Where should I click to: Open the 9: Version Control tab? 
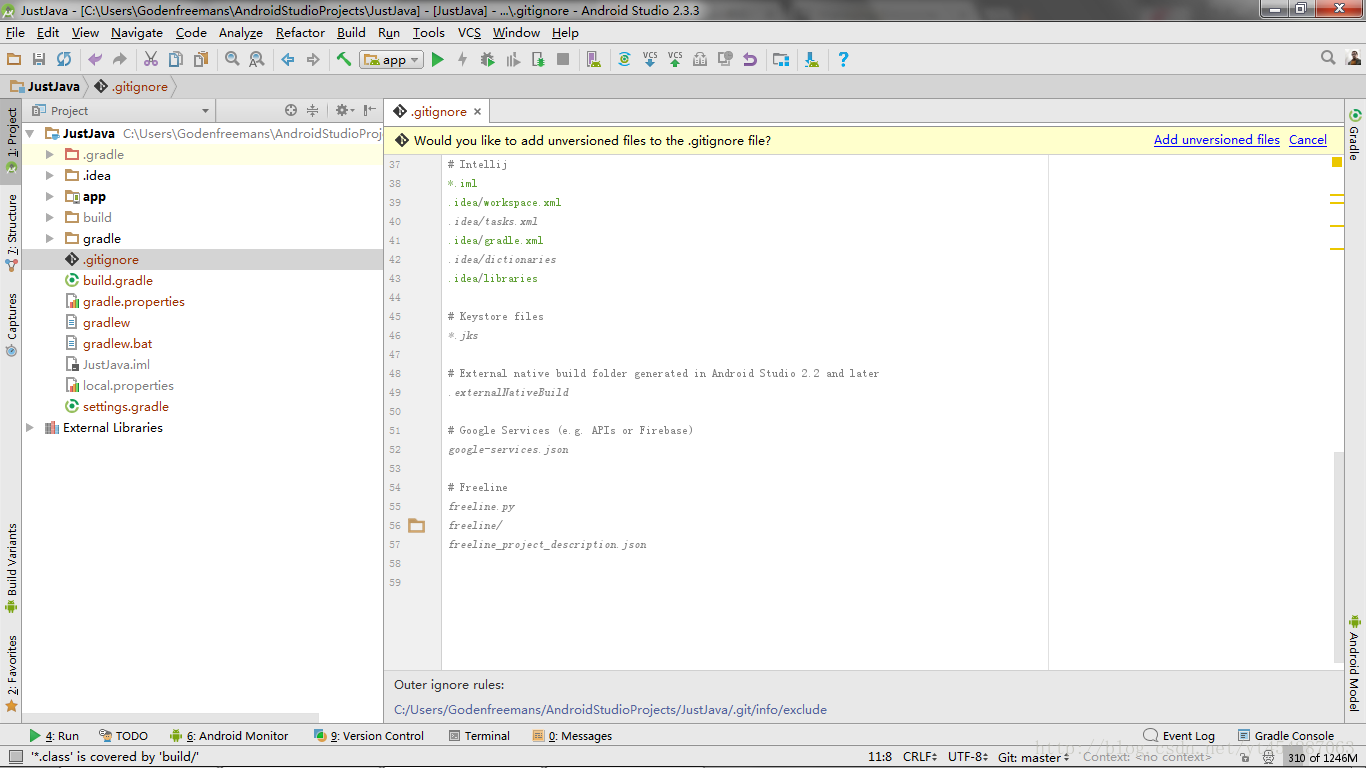click(369, 736)
